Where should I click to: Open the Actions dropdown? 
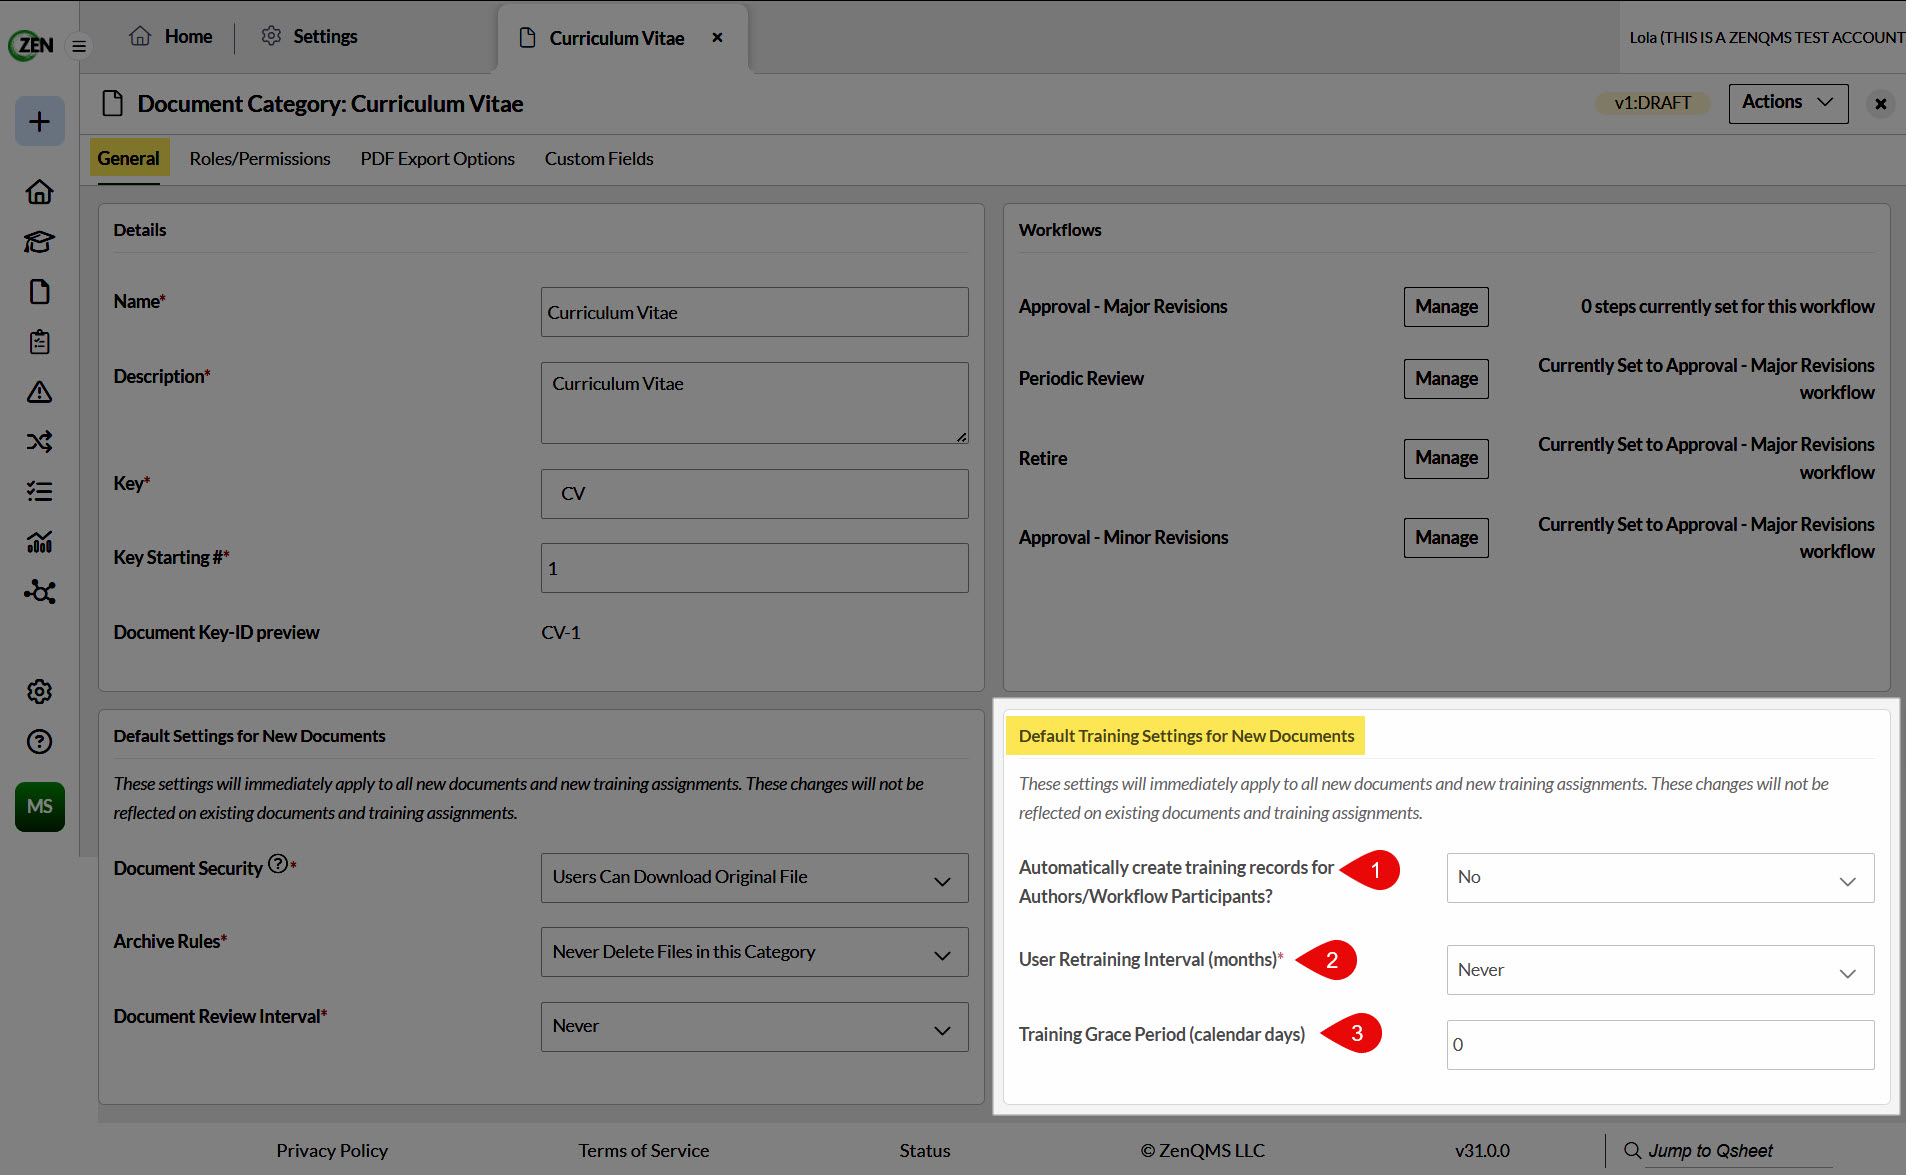coord(1788,103)
